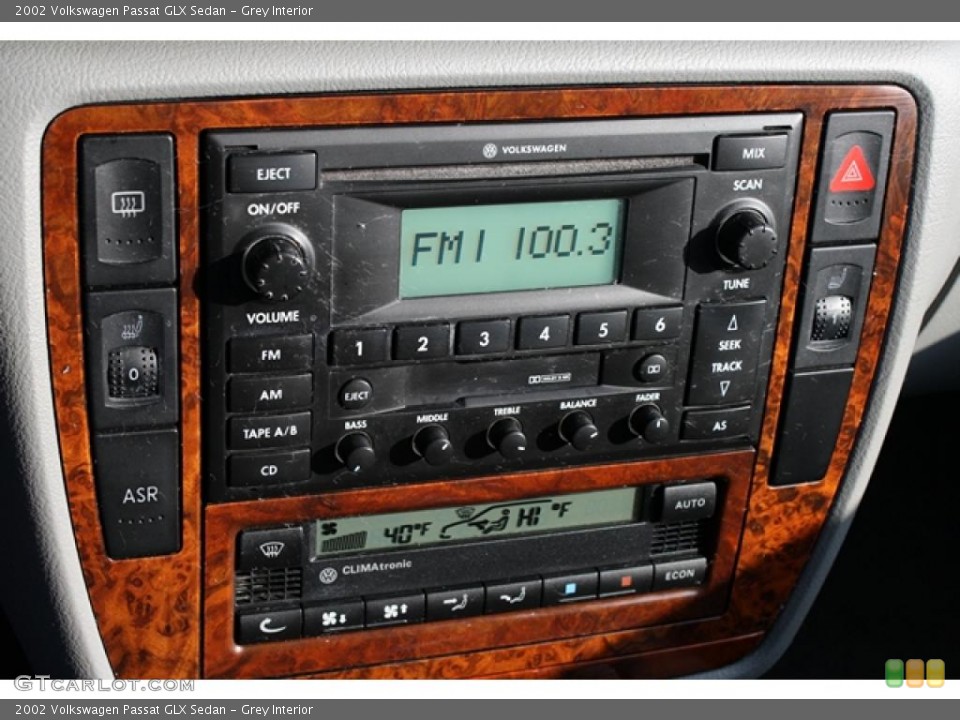Tap the Climatronic temperature display
960x720 pixels.
pos(476,522)
